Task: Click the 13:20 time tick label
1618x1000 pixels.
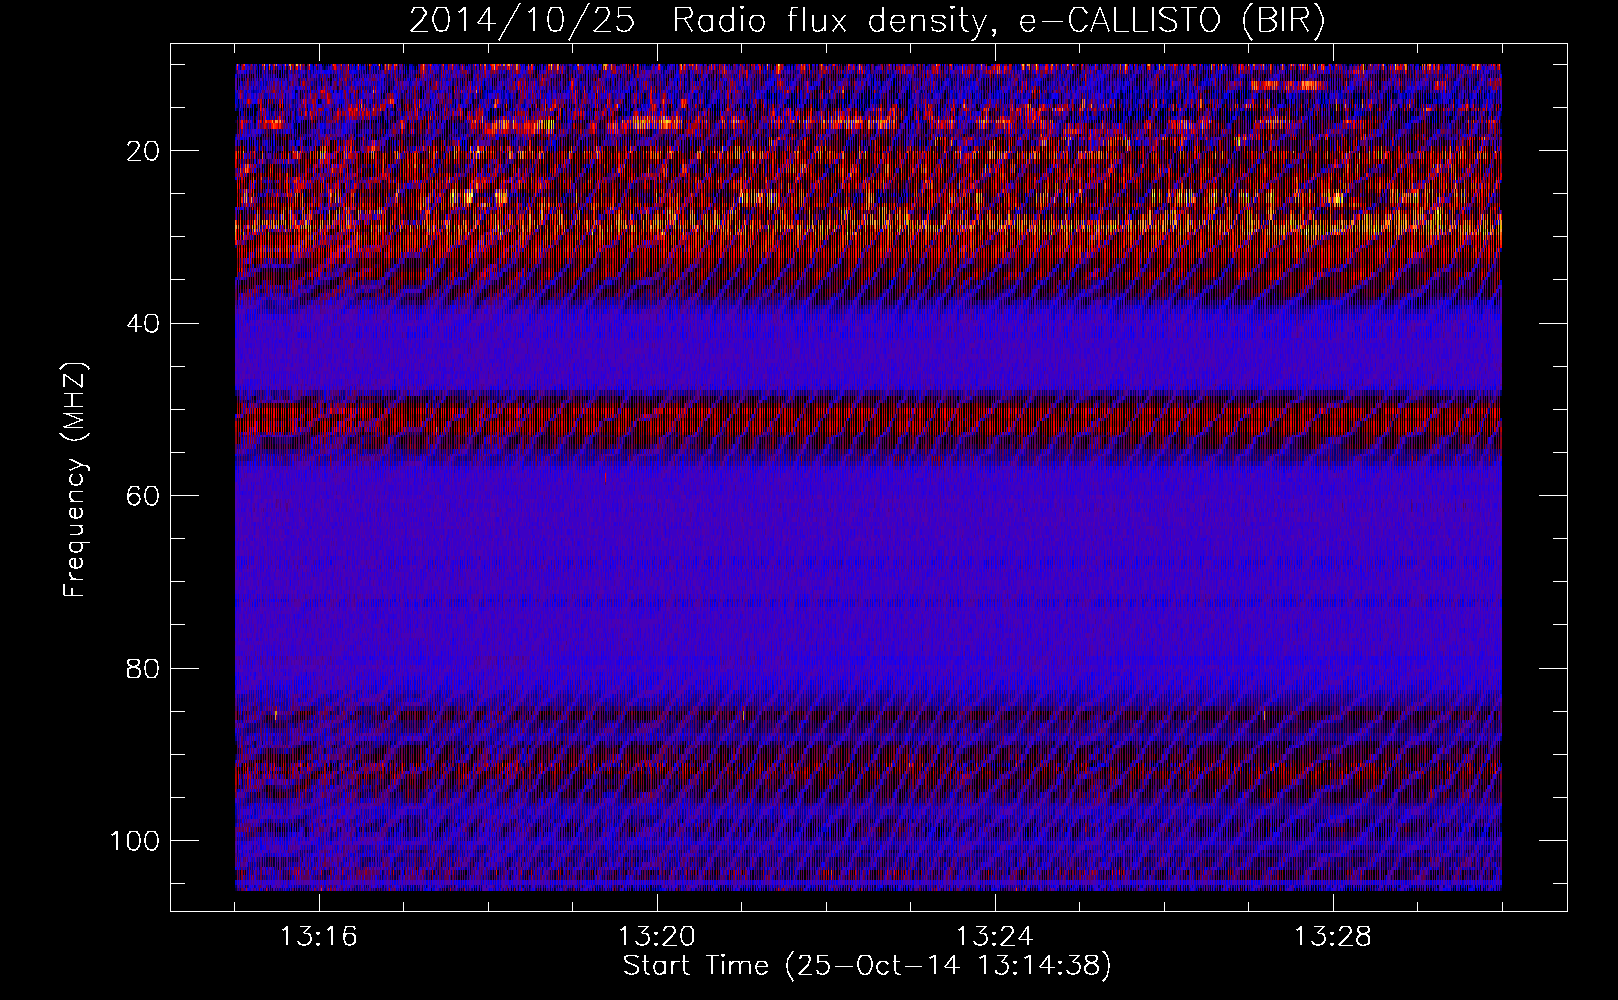Action: pos(657,937)
